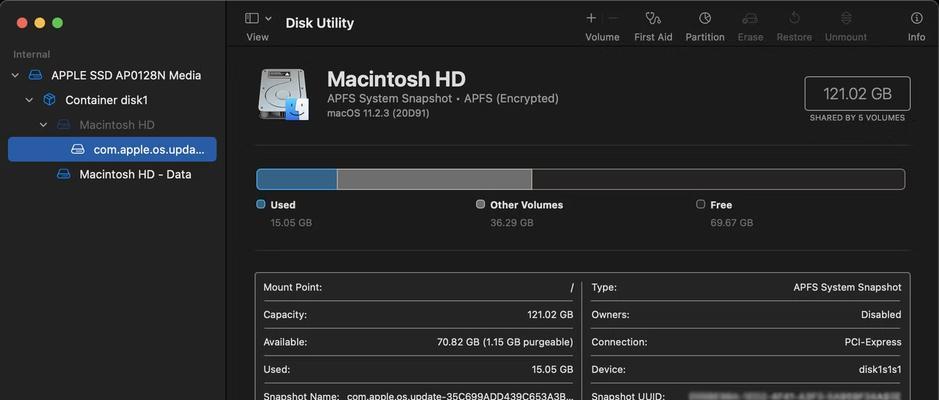Click the Restore arrow icon
Viewport: 939px width, 400px height.
[x=794, y=18]
